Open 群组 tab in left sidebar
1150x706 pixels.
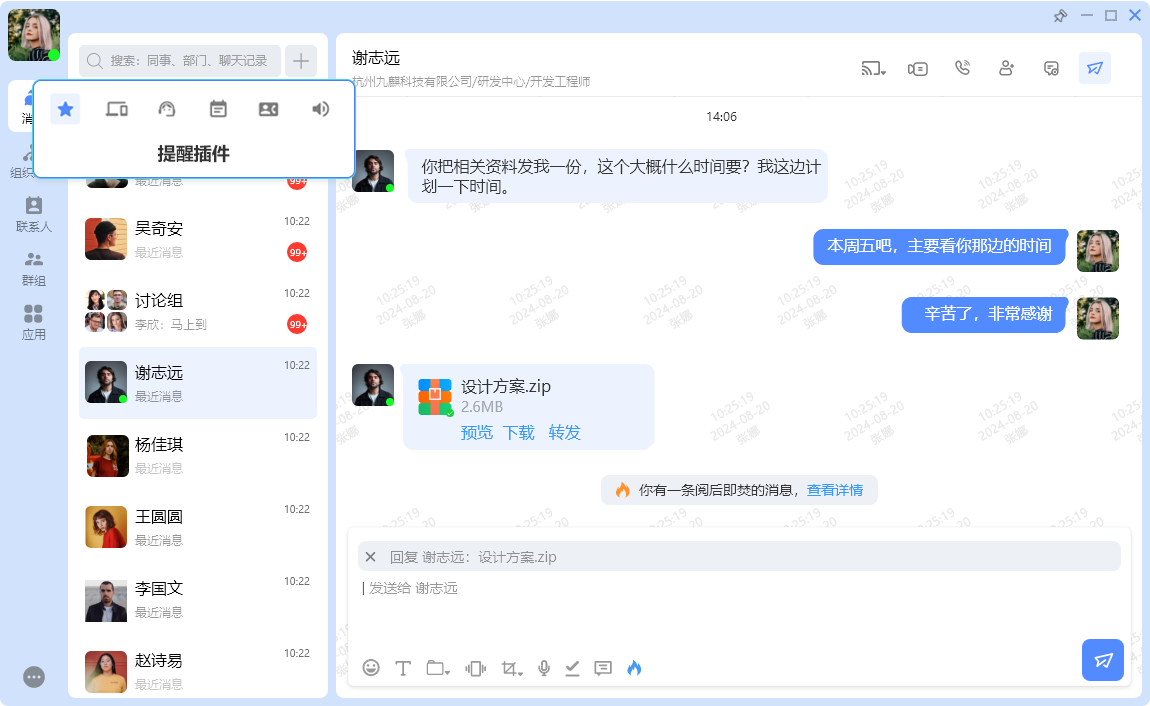(x=34, y=268)
